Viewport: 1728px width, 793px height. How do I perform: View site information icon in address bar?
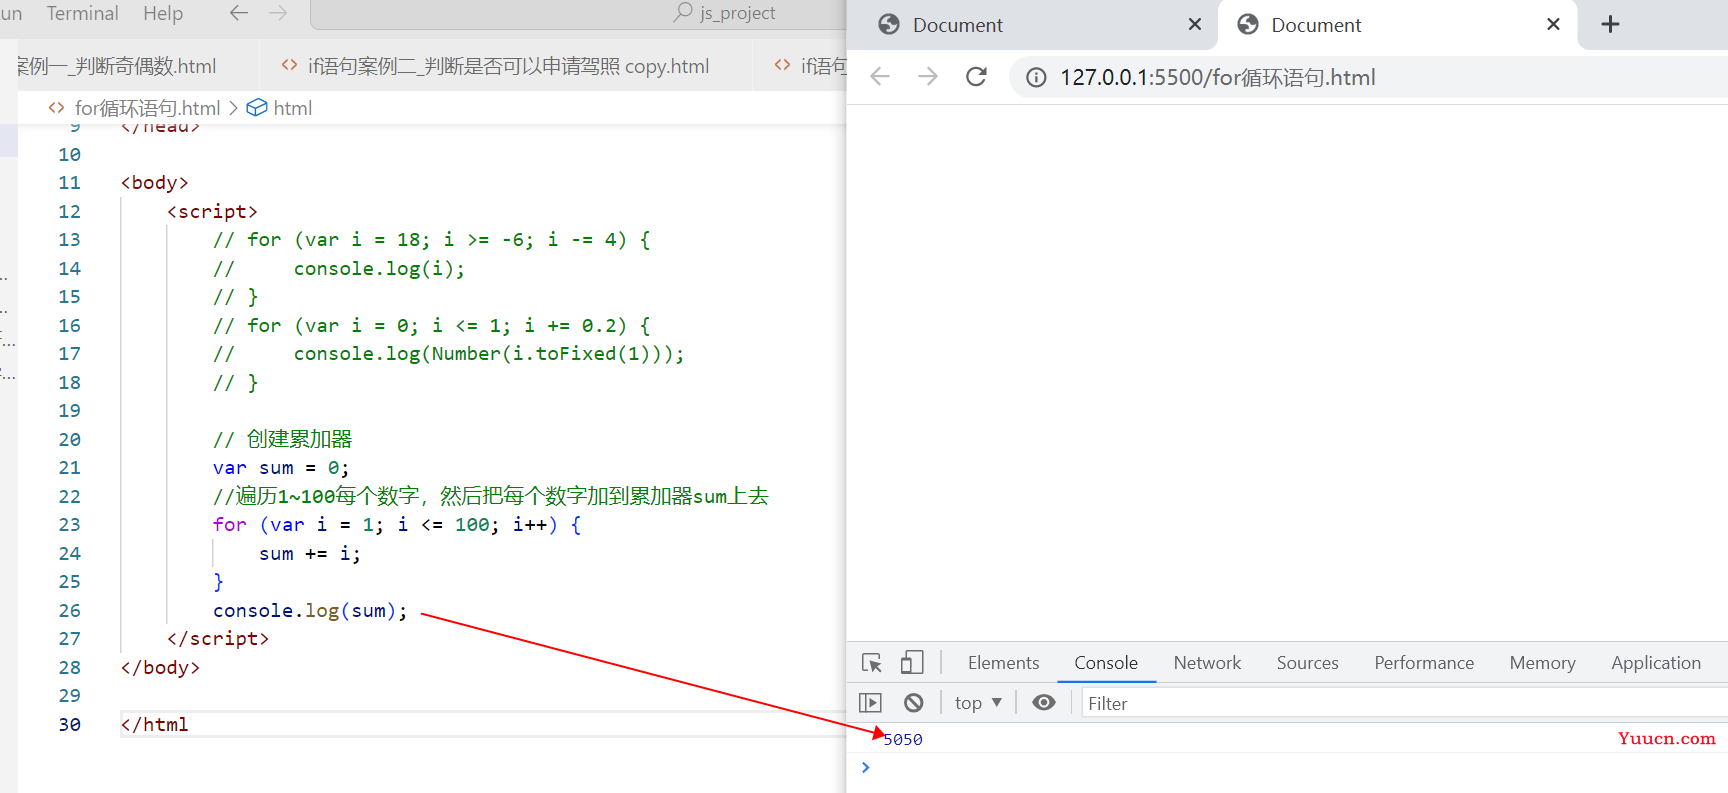coord(1037,77)
